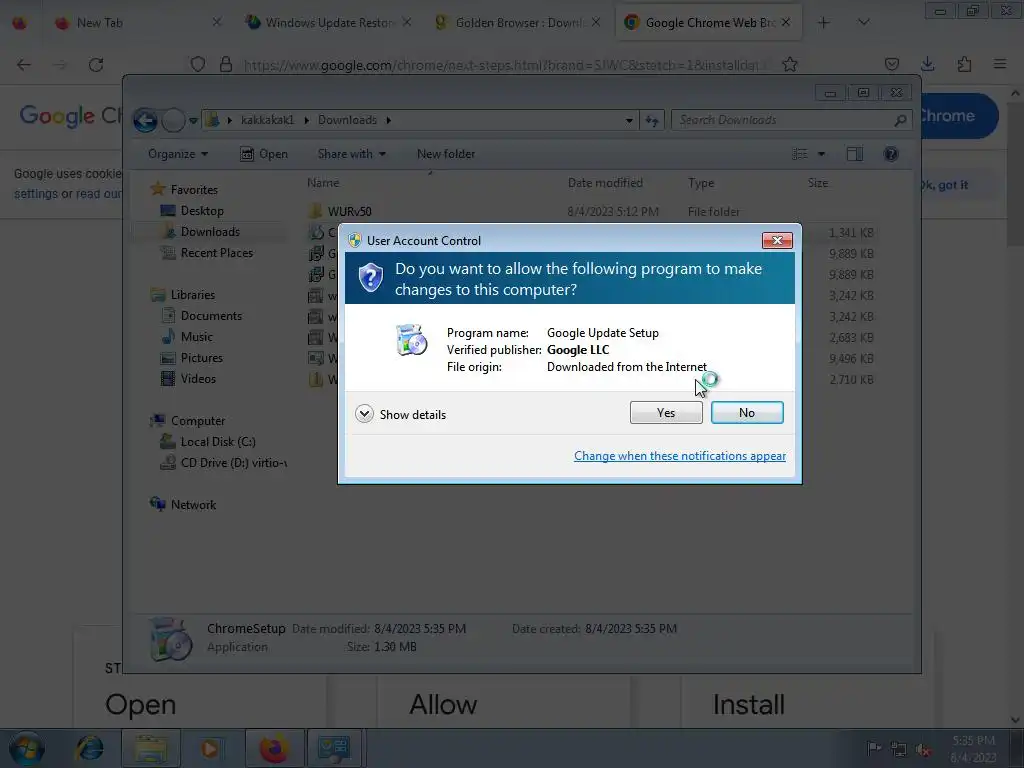Open the Explorer recent pages dropdown arrow
This screenshot has width=1024, height=768.
tap(193, 121)
